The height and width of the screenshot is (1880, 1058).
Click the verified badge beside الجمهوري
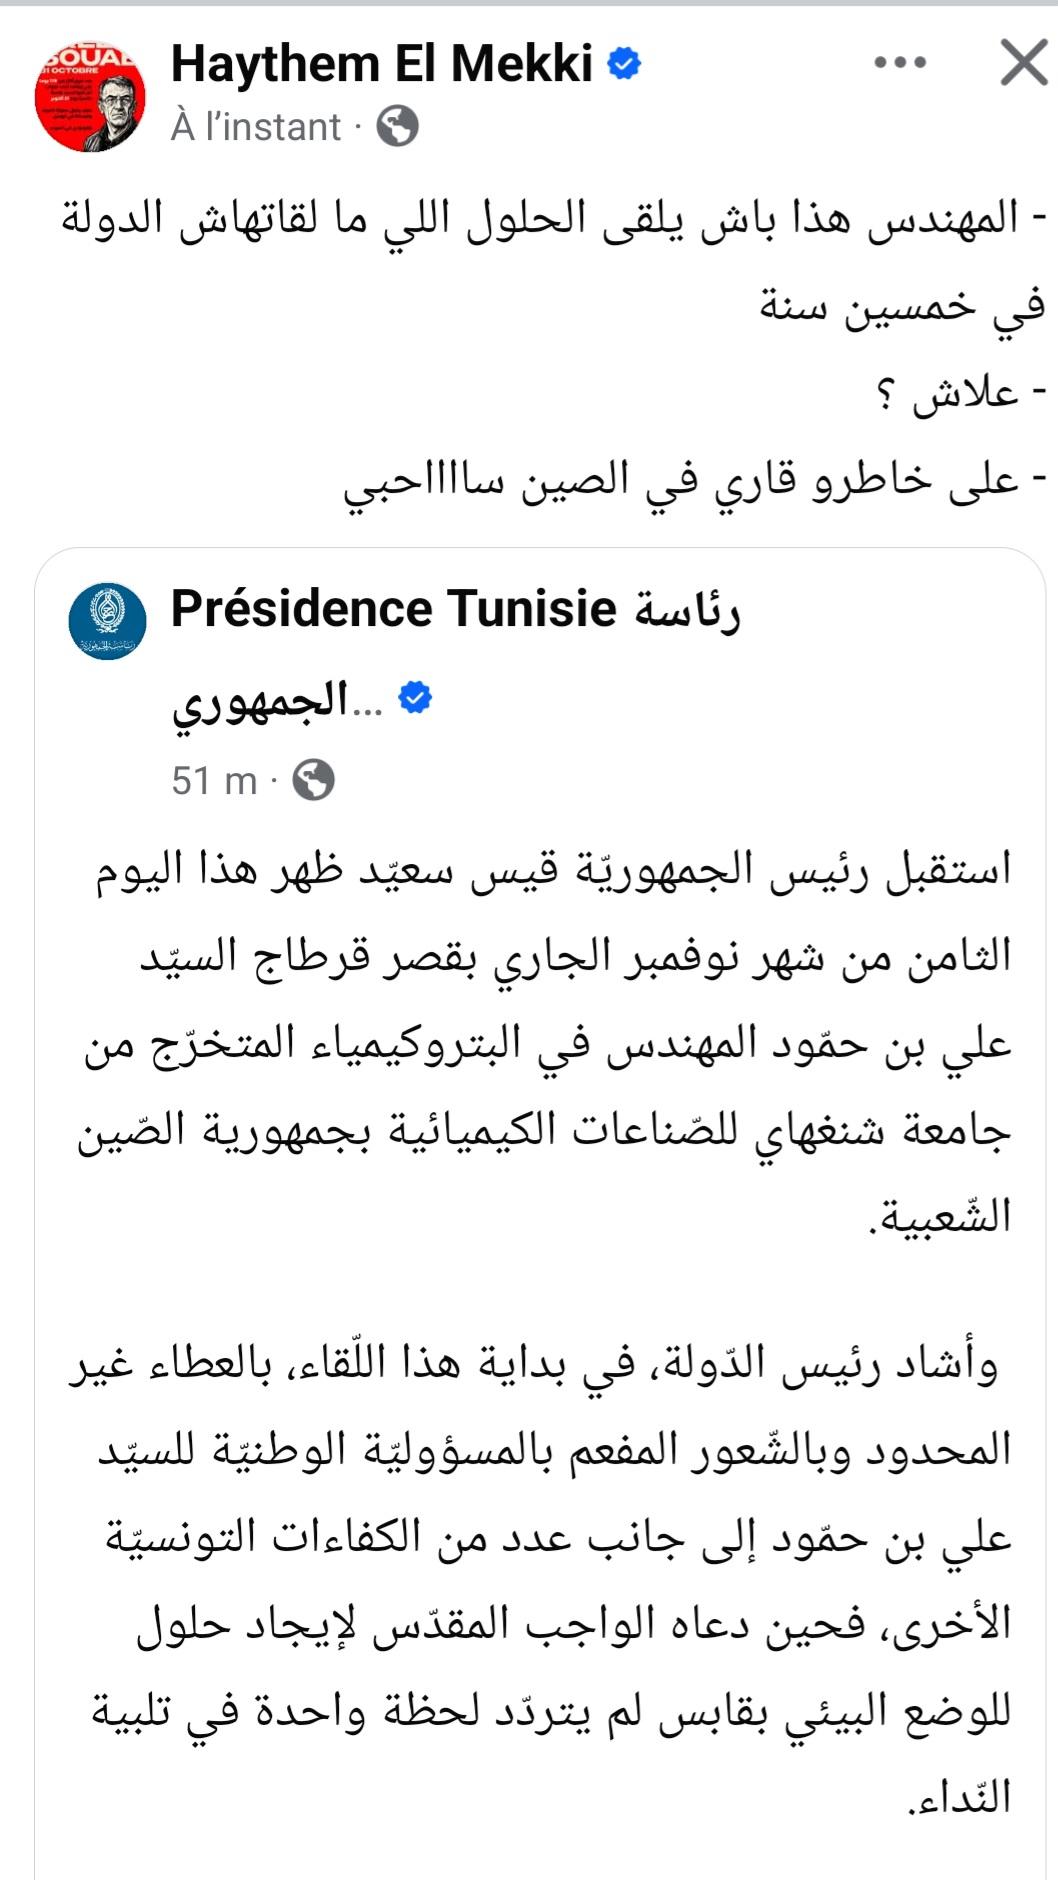click(x=414, y=698)
